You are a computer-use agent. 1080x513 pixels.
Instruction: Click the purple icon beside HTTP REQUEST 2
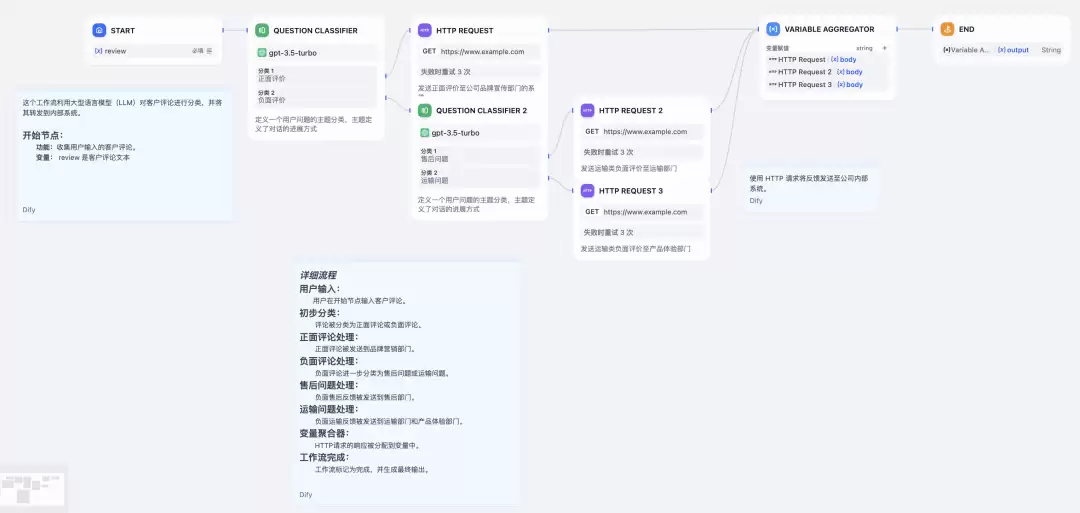pos(588,110)
